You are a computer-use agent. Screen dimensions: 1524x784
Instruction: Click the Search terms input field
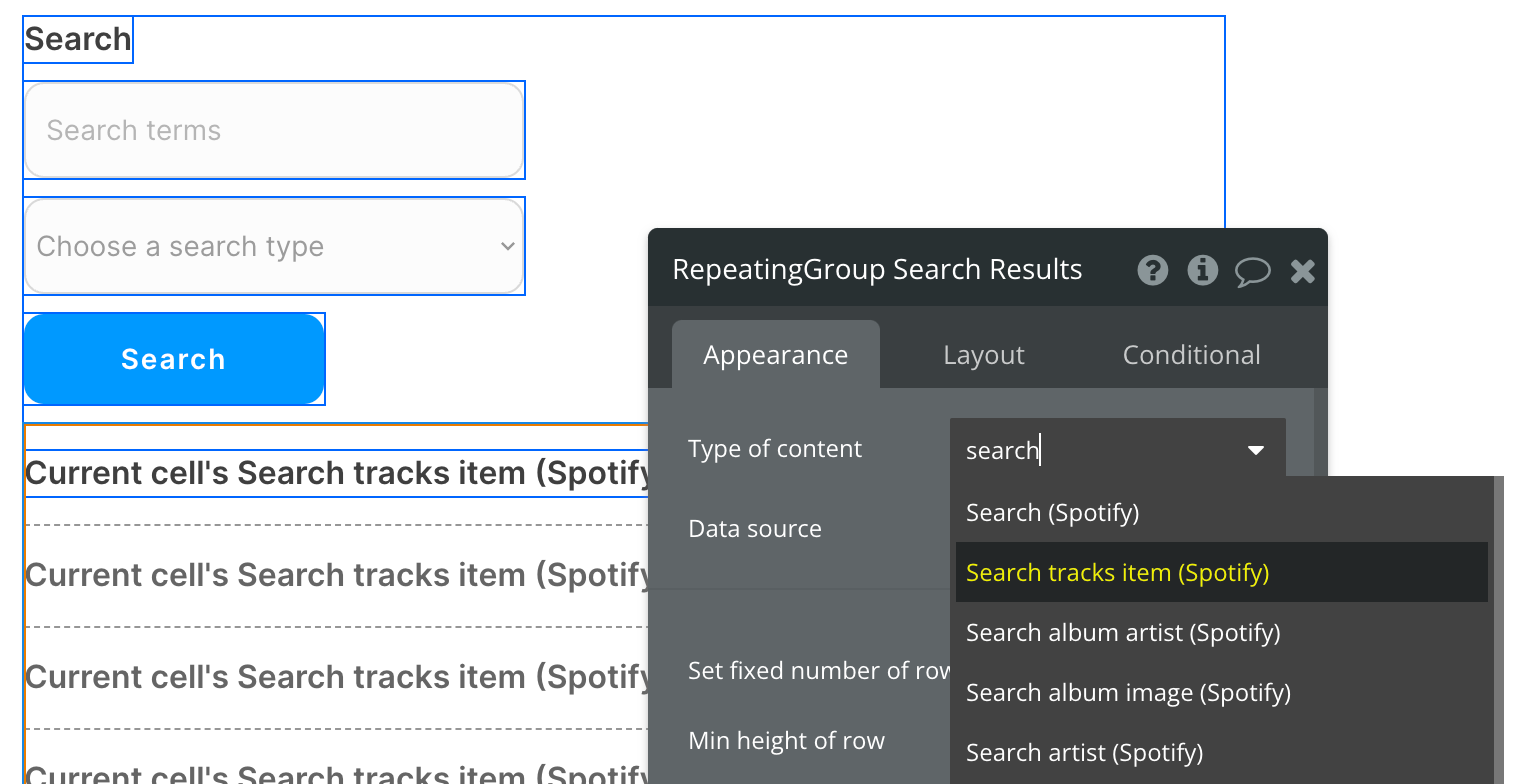[x=274, y=130]
